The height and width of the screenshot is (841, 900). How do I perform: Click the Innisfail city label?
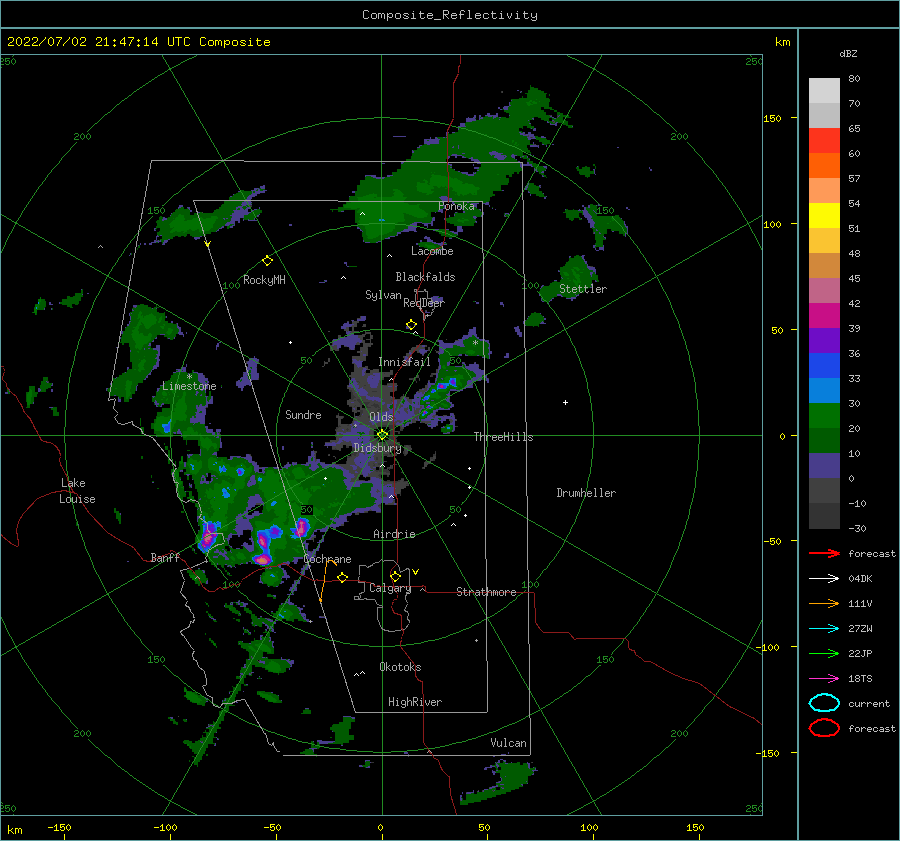[404, 362]
